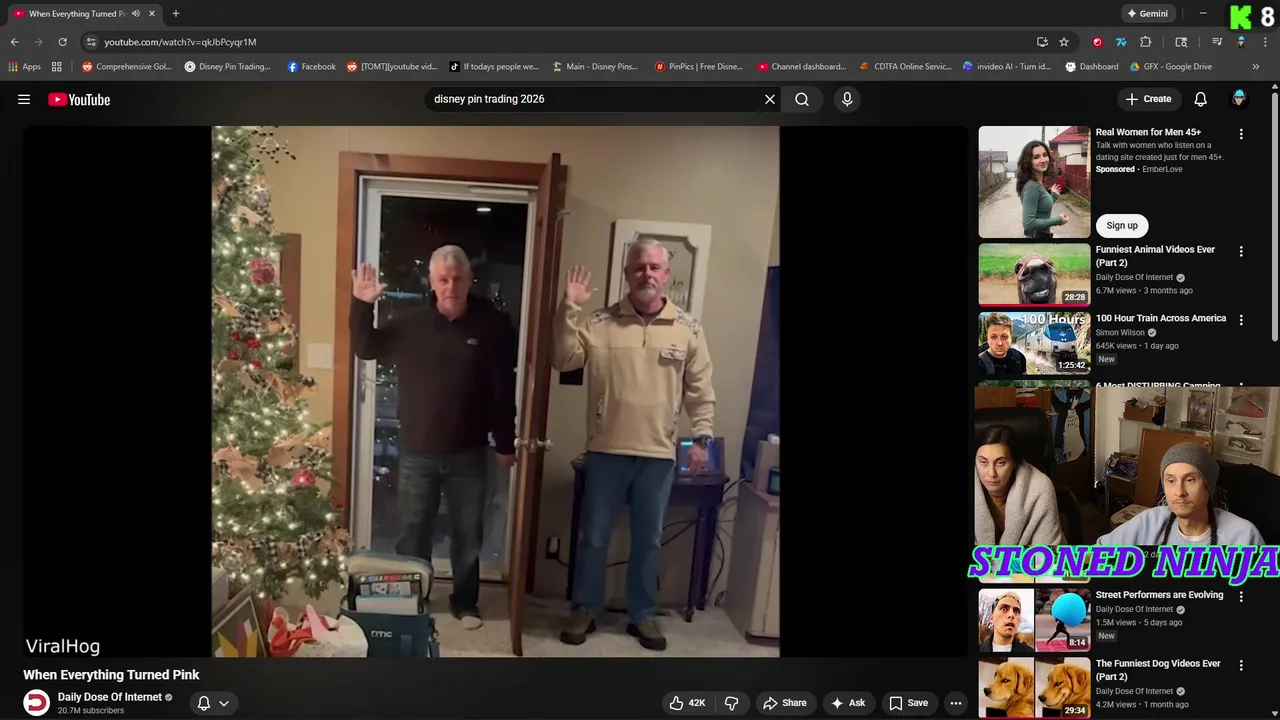Open Chrome profile avatar
The width and height of the screenshot is (1280, 720).
tap(1241, 42)
